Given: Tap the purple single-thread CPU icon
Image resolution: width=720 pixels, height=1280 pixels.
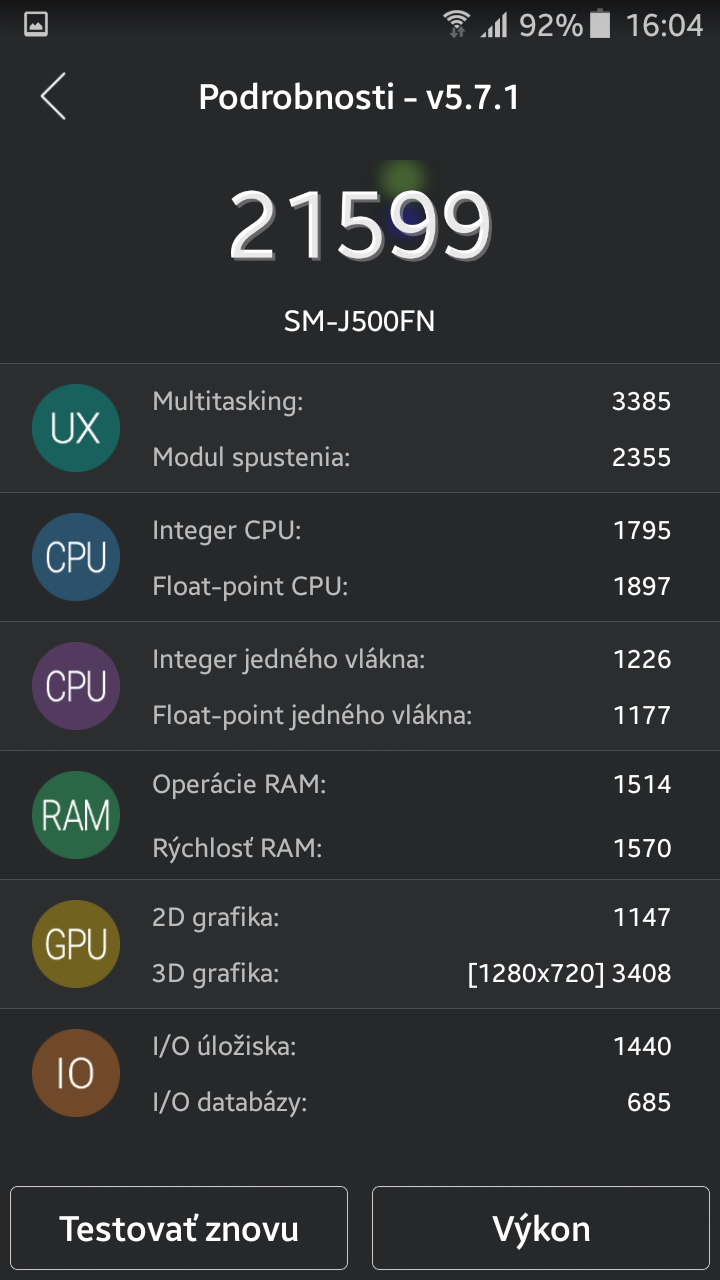Looking at the screenshot, I should click(x=76, y=686).
